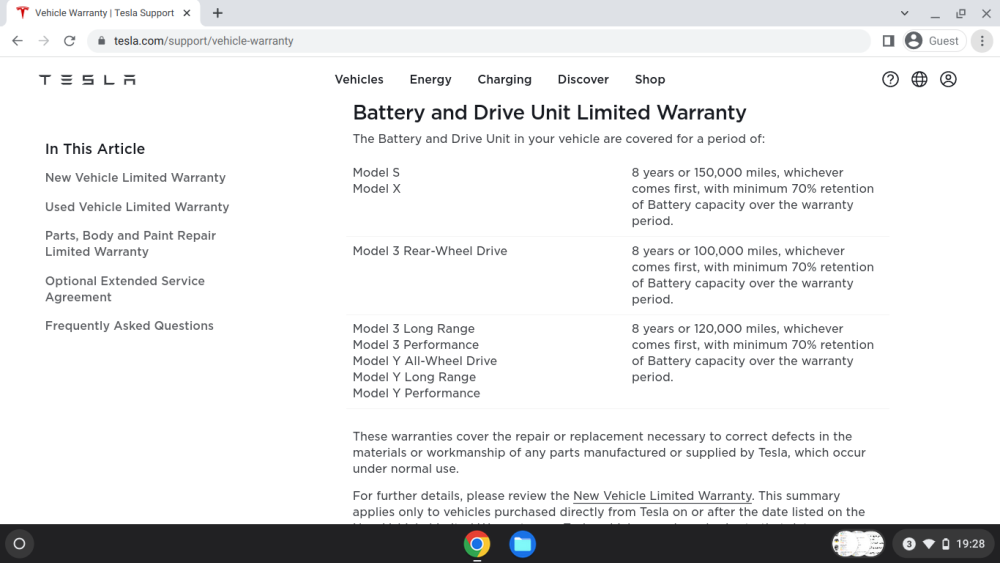The height and width of the screenshot is (563, 1000).
Task: Open the Tesla account profile icon
Action: [x=948, y=79]
